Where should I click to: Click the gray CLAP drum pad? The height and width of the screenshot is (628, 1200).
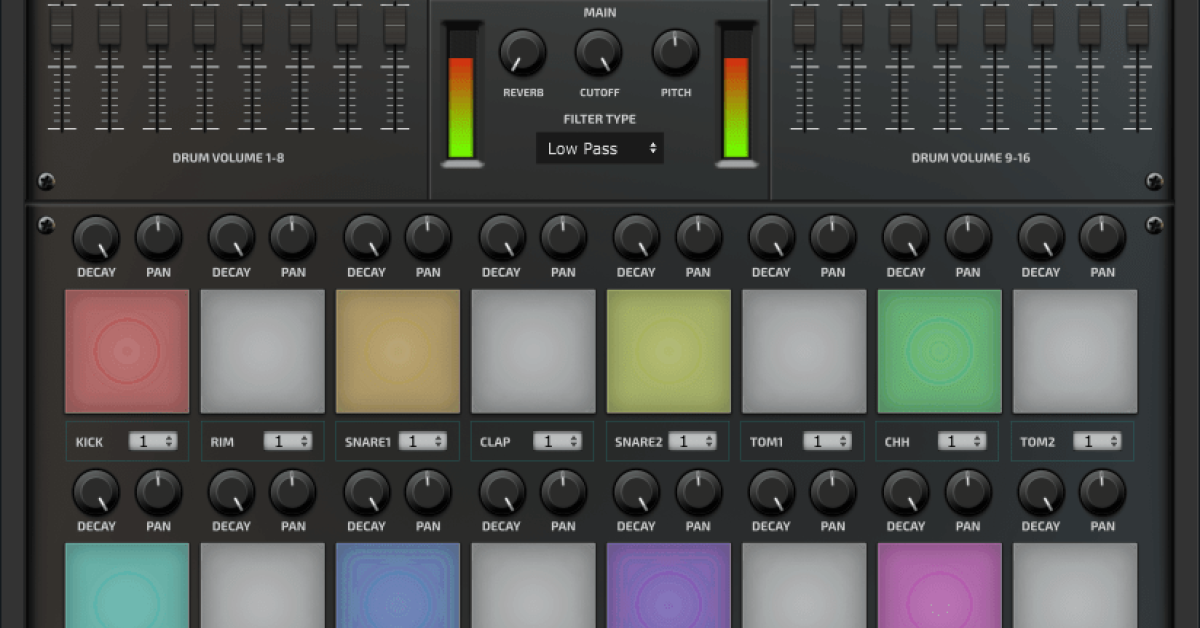coord(533,351)
